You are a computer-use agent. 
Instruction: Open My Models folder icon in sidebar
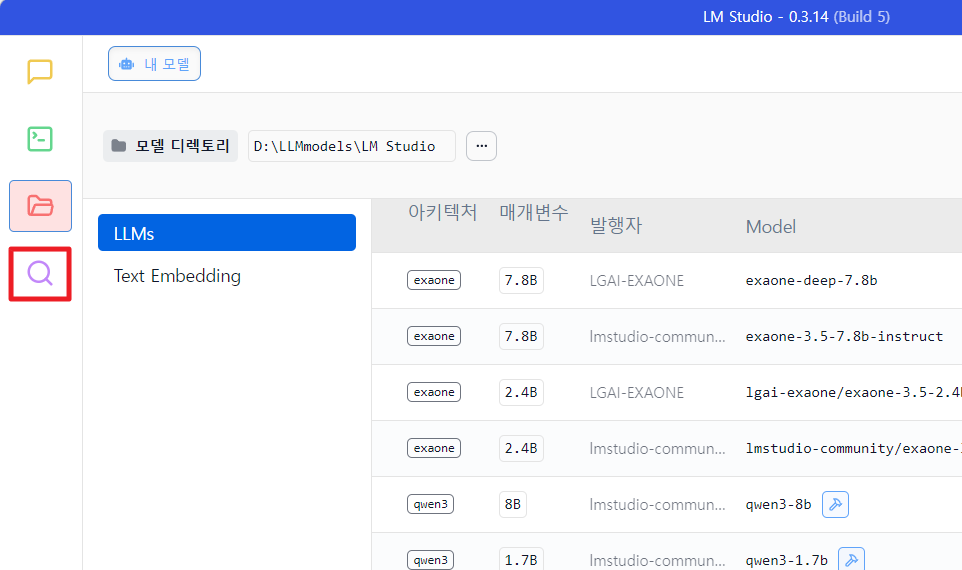[x=40, y=206]
